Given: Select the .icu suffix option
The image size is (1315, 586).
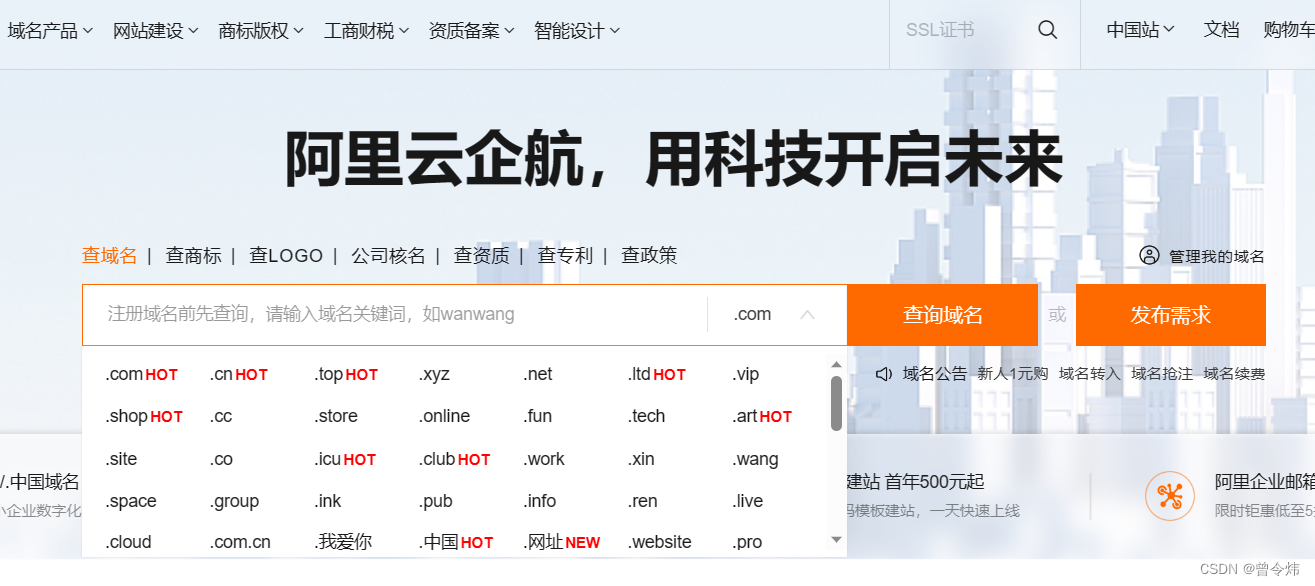Looking at the screenshot, I should coord(344,459).
